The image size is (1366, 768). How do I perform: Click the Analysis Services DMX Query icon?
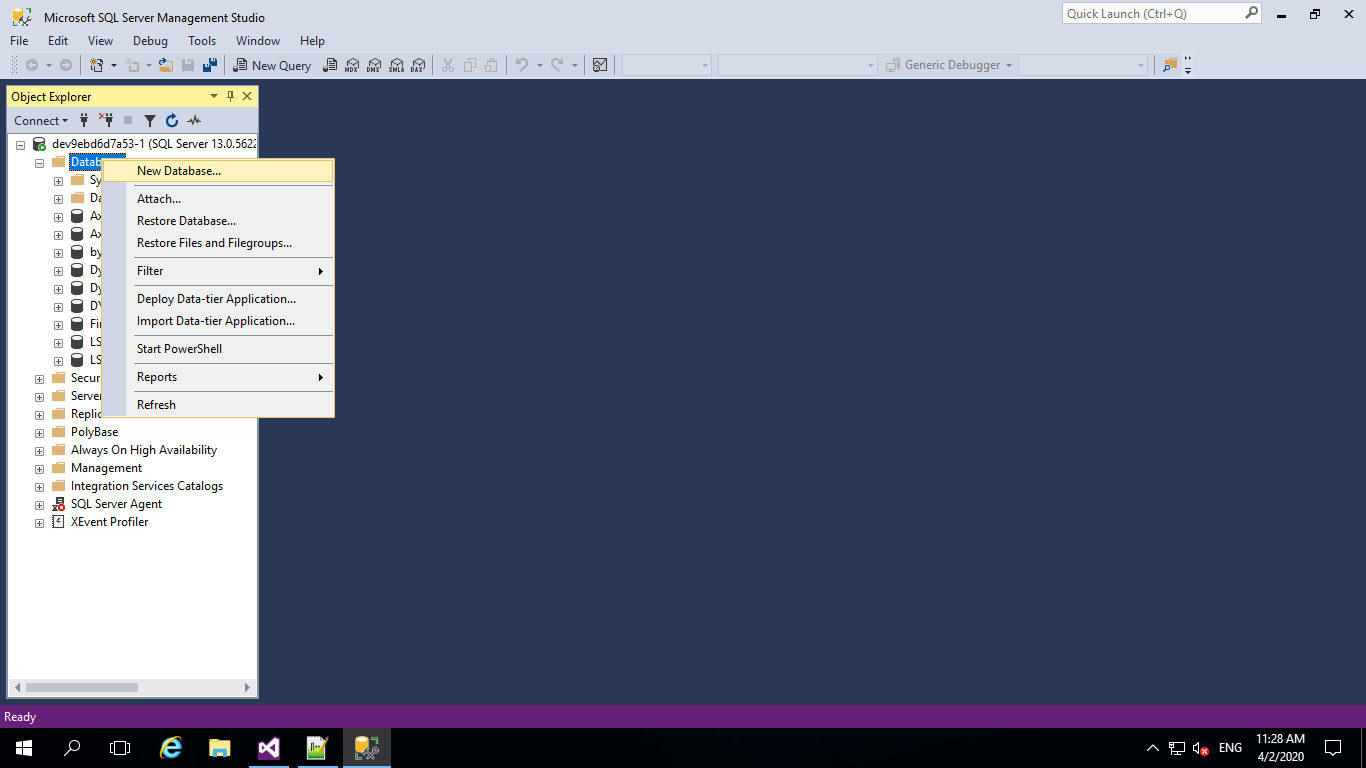374,65
